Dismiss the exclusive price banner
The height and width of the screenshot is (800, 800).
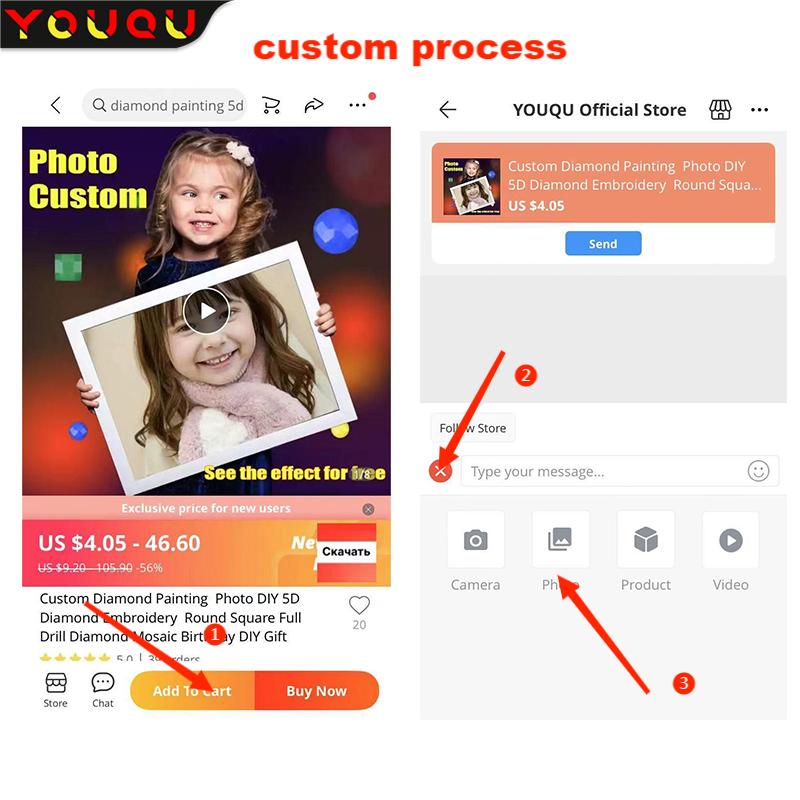pos(368,509)
